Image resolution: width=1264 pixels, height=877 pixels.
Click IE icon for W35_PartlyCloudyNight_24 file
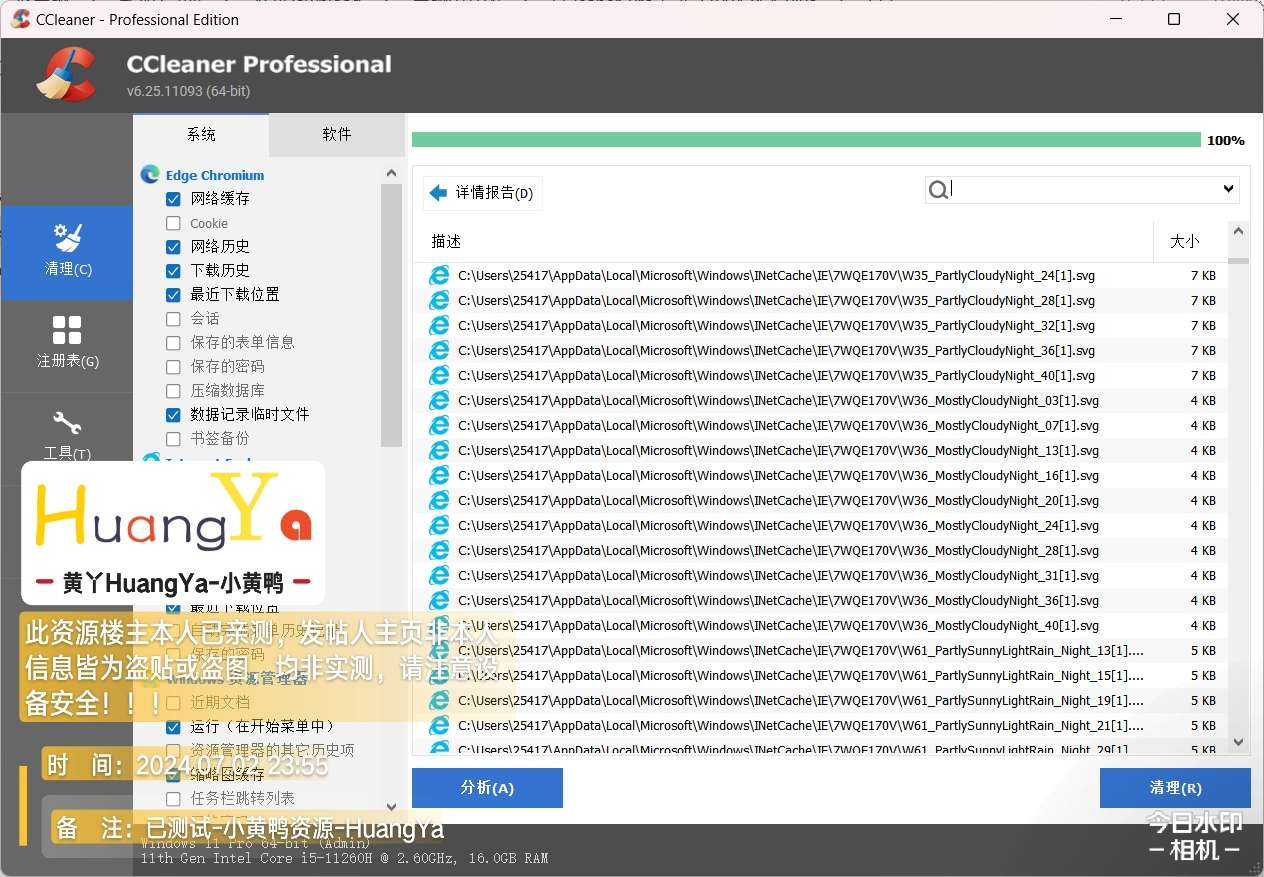[439, 276]
